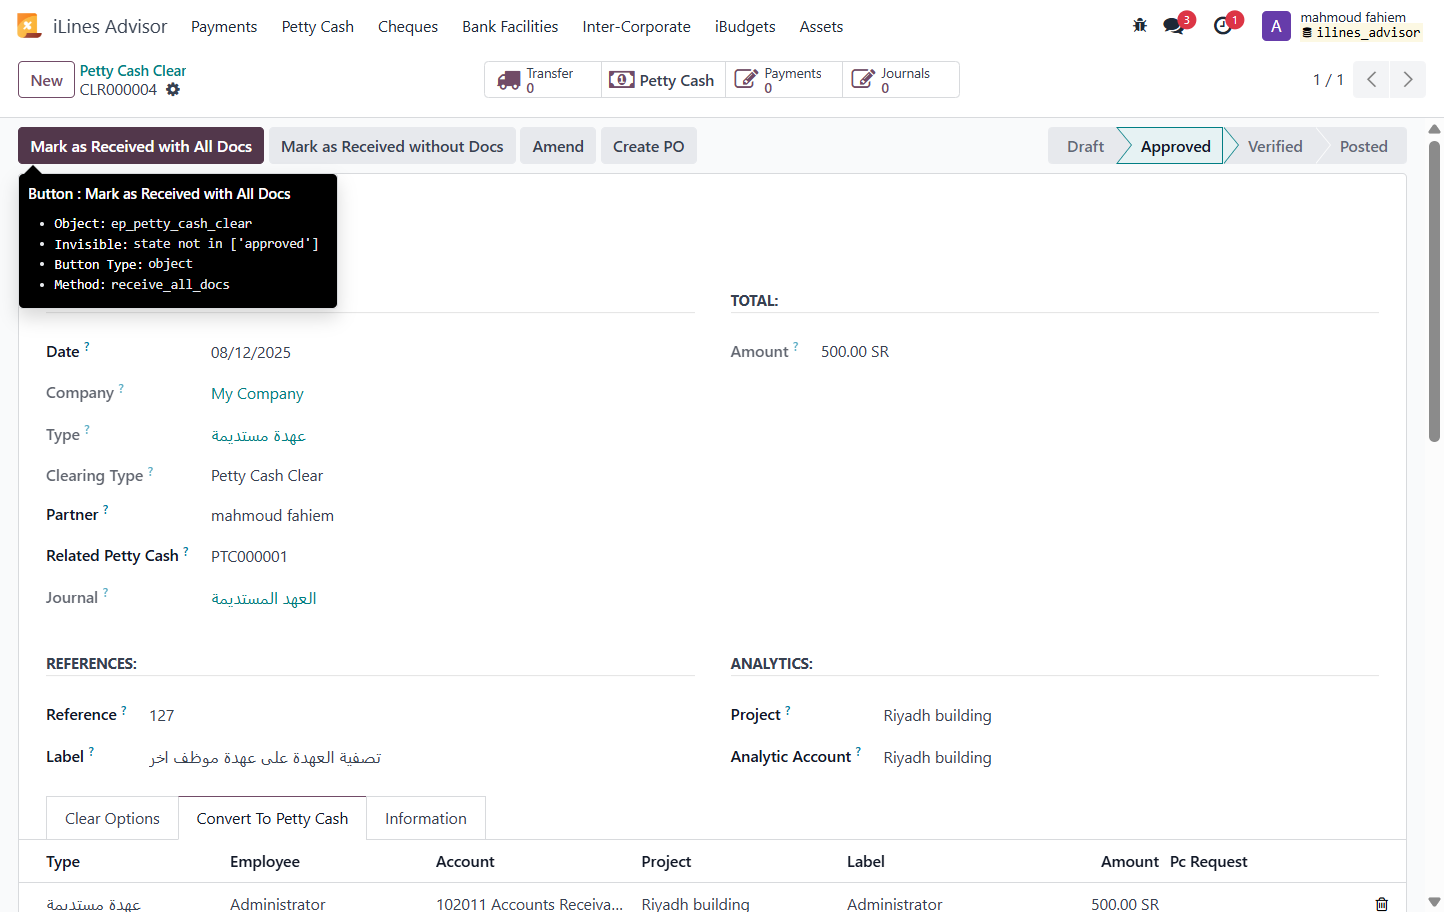This screenshot has height=912, width=1444.
Task: Open the Transfer smart button
Action: [x=543, y=80]
